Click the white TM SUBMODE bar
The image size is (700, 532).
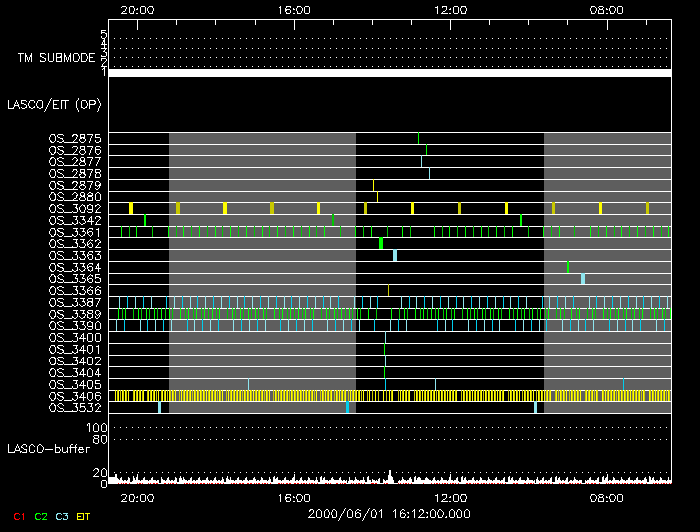click(389, 73)
